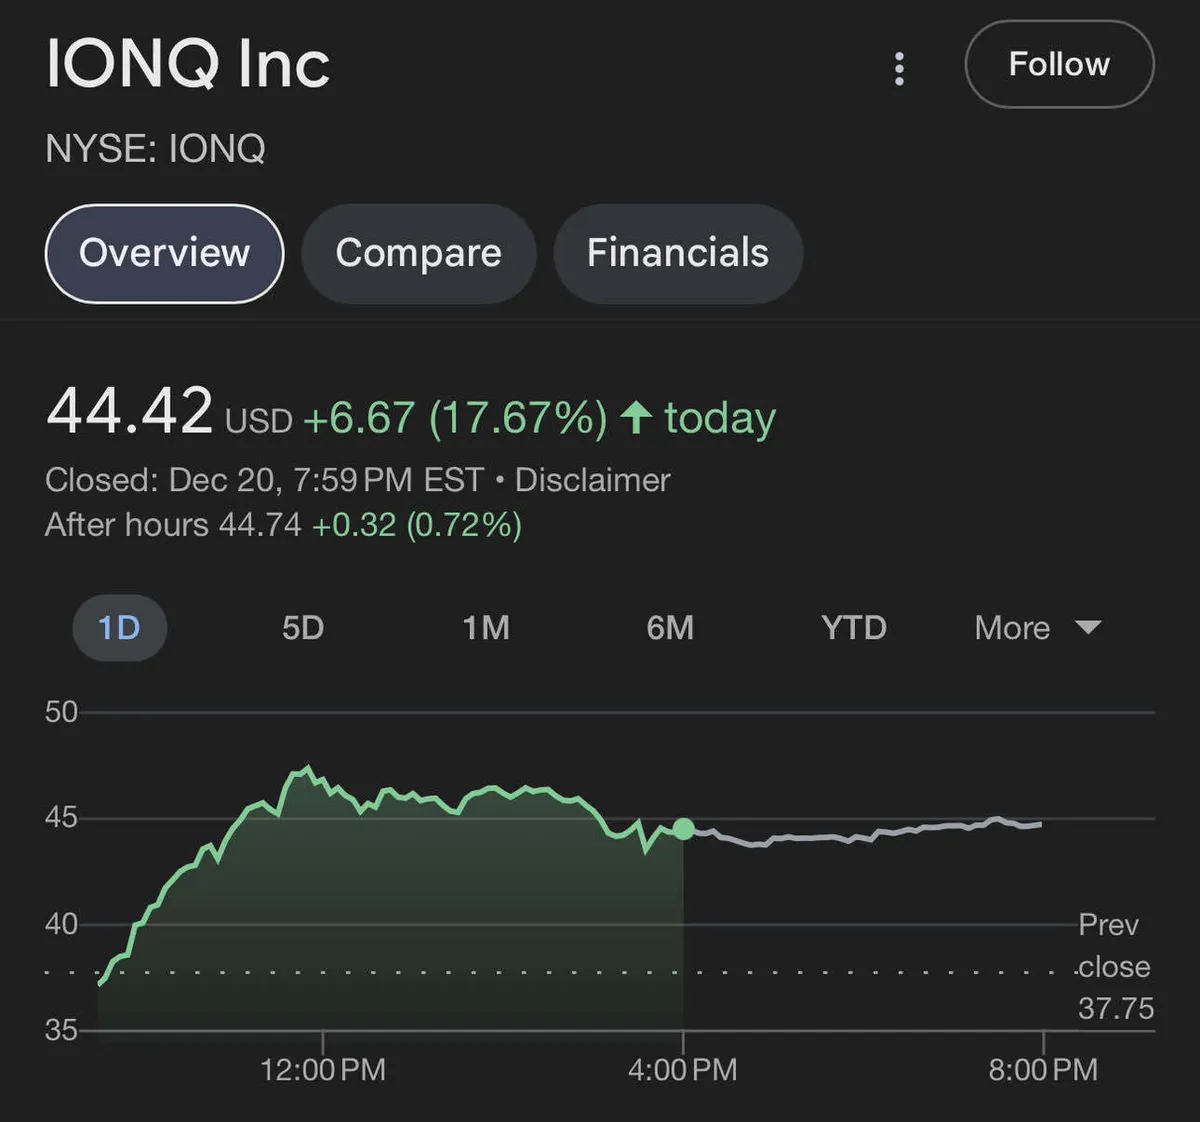Expand the More time ranges dropdown
The height and width of the screenshot is (1122, 1200).
1037,628
